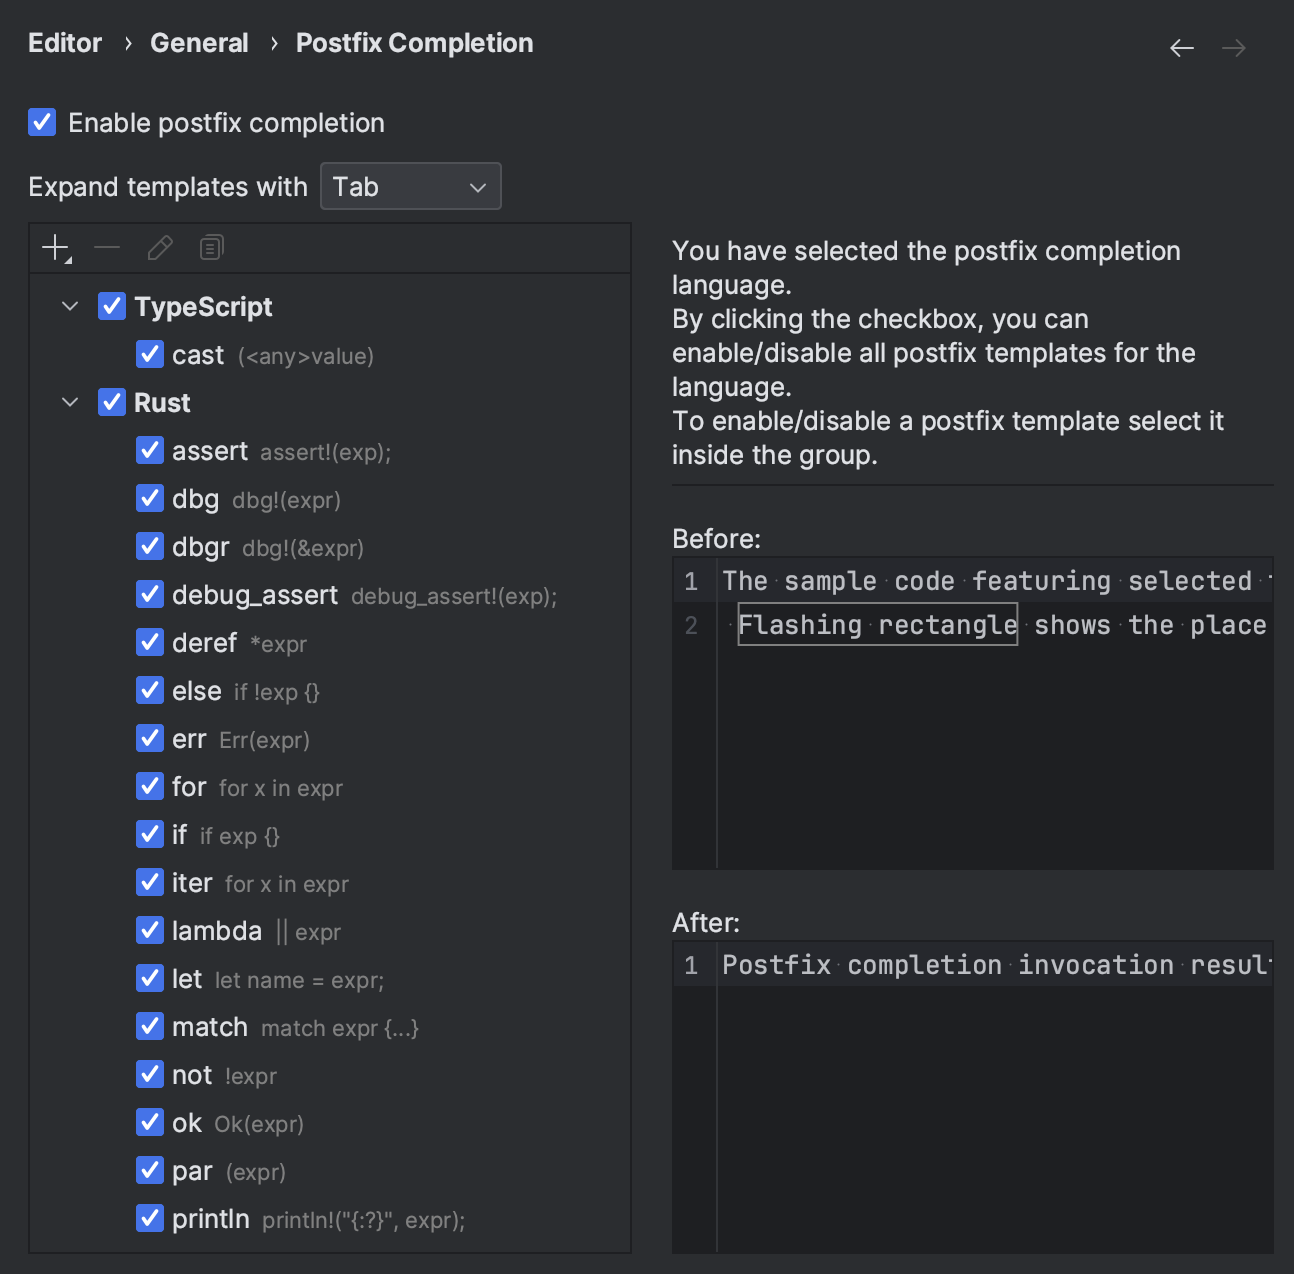The height and width of the screenshot is (1274, 1294).
Task: Uncheck the println template checkbox
Action: tap(149, 1218)
